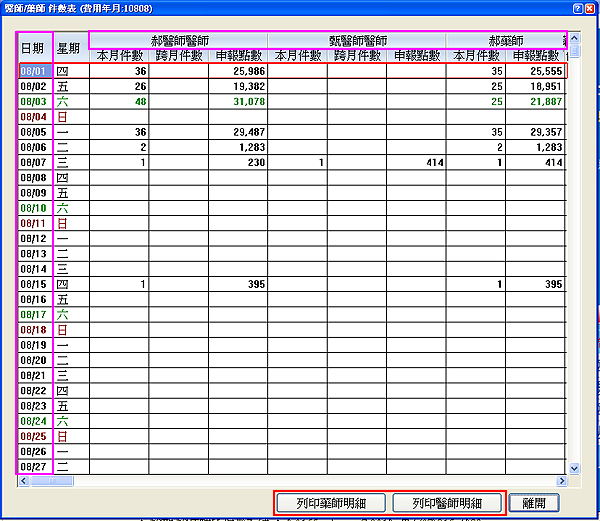
Task: Select the 日期 column header
Action: click(x=35, y=47)
